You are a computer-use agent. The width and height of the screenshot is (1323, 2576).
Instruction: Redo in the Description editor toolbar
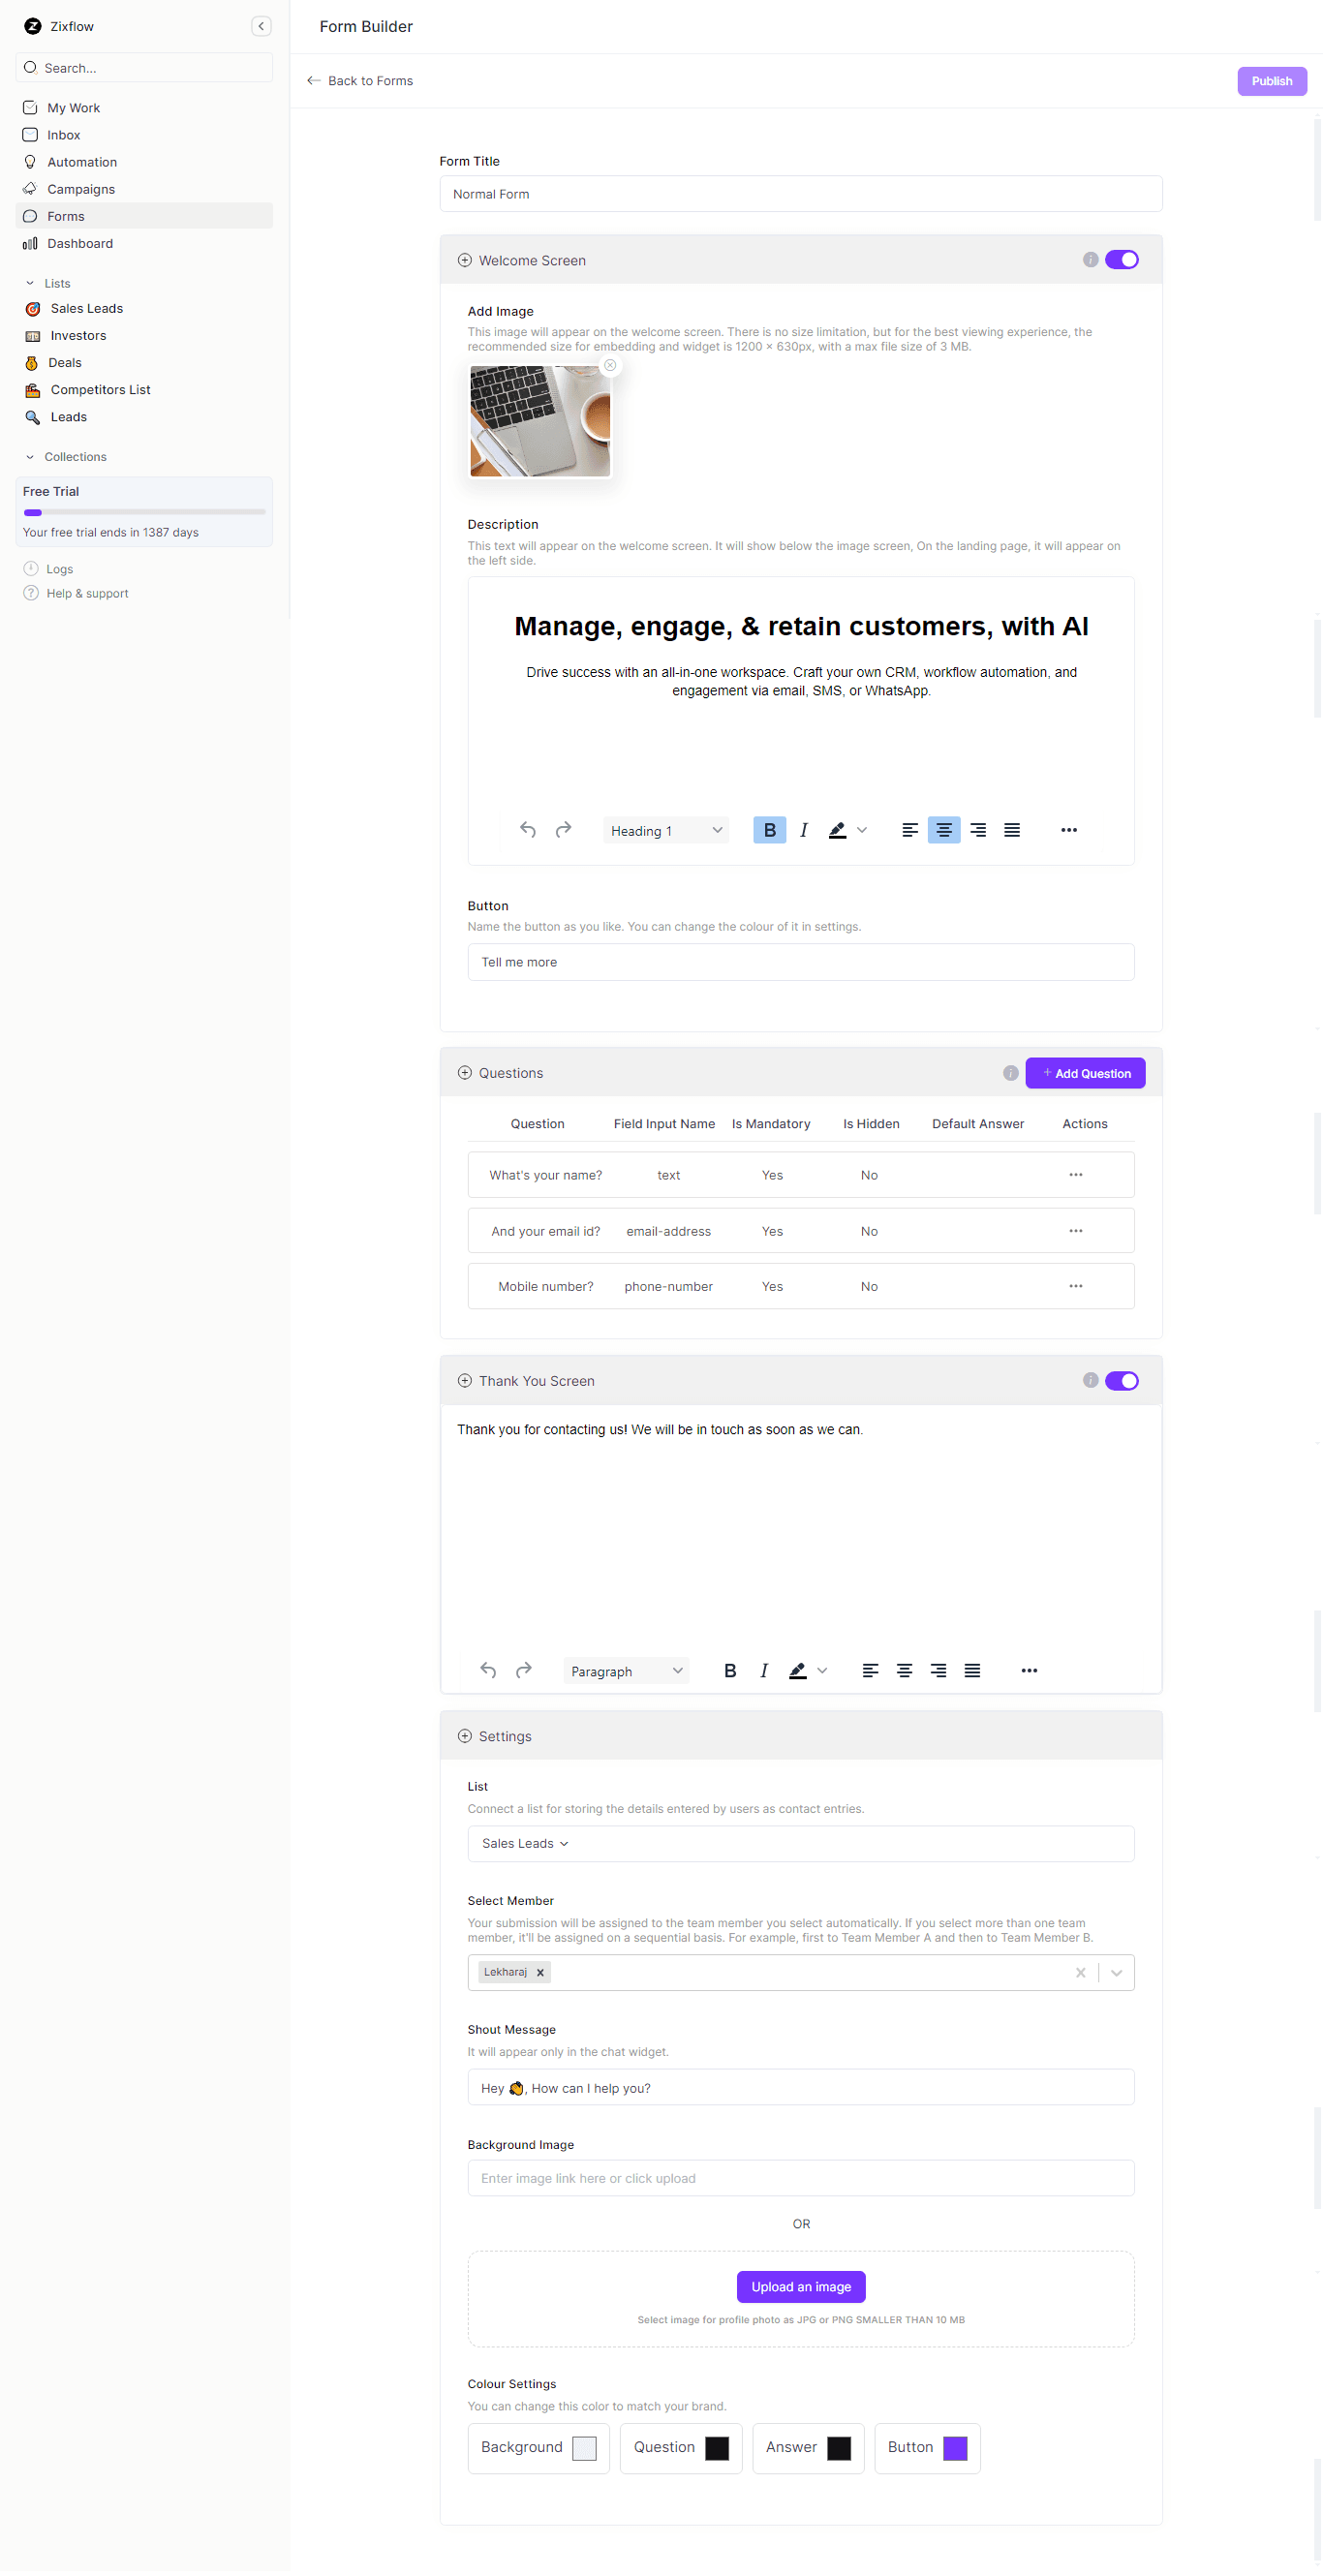[x=564, y=830]
